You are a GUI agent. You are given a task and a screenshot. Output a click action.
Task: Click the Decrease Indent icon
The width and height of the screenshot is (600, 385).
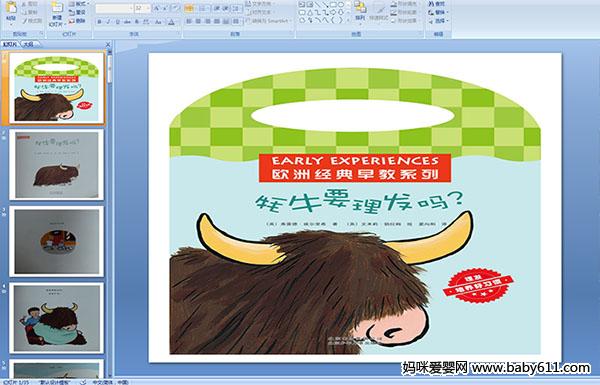[x=217, y=8]
